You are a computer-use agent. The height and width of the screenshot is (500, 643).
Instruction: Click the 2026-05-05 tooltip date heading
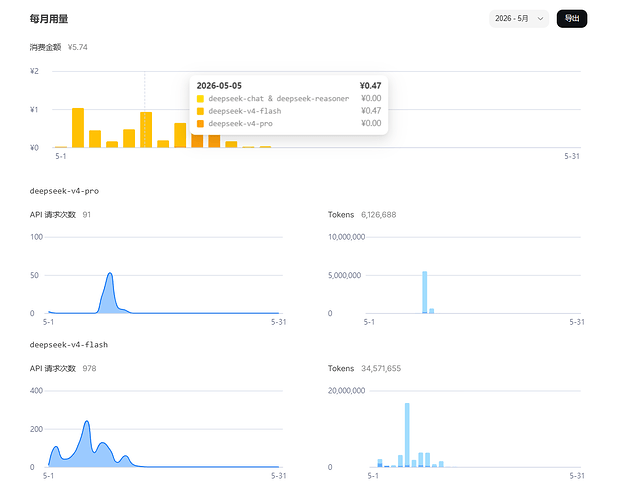(x=219, y=86)
